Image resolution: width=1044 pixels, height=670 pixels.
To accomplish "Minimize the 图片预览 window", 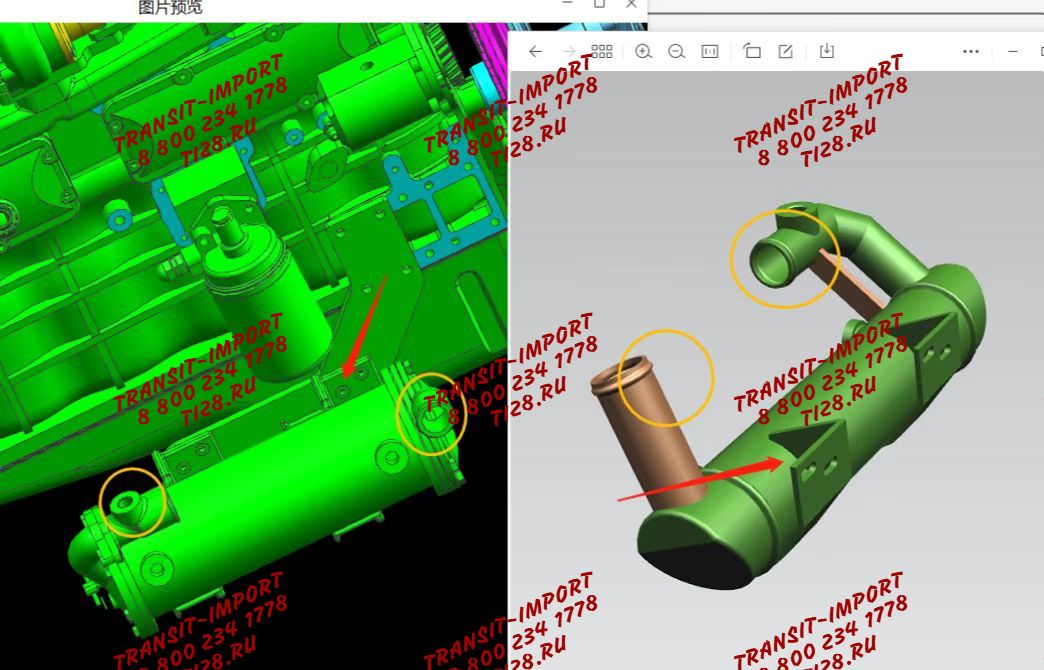I will click(567, 4).
